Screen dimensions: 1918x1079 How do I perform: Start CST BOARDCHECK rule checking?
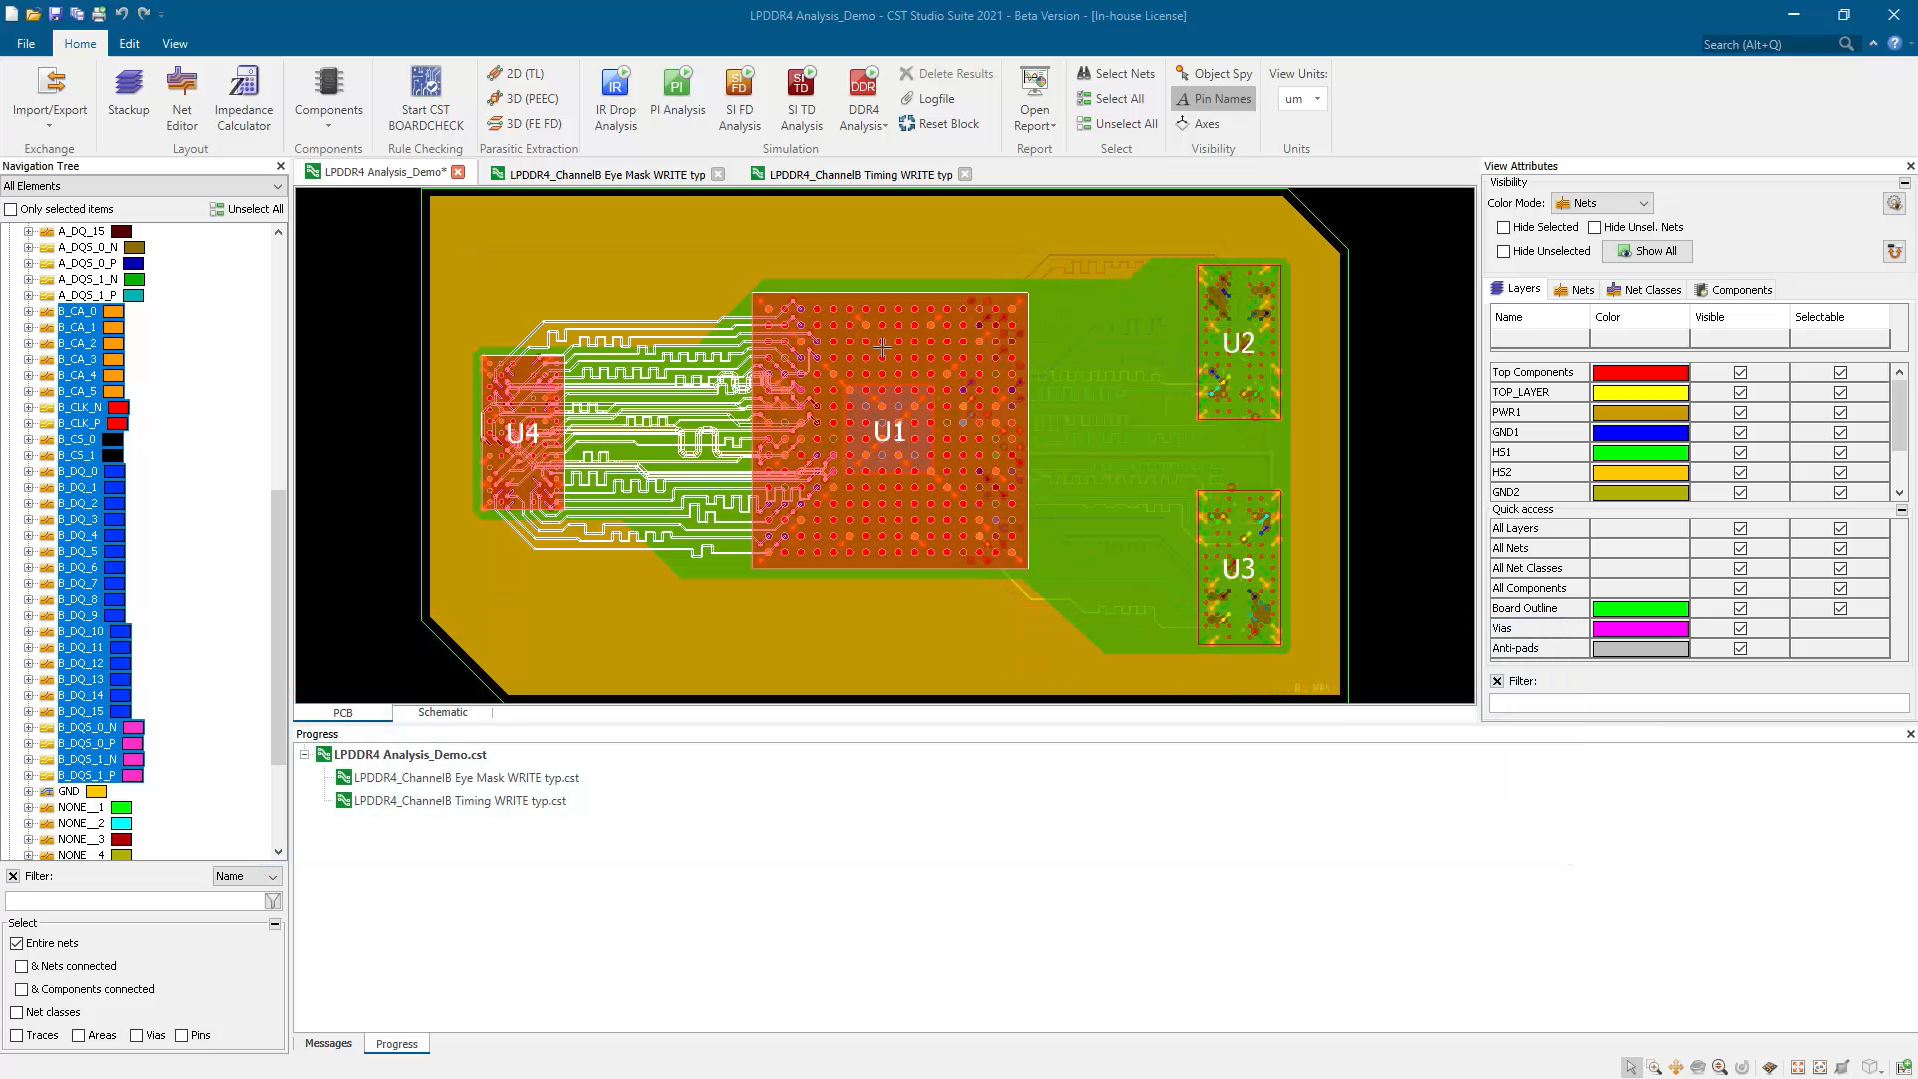coord(425,99)
